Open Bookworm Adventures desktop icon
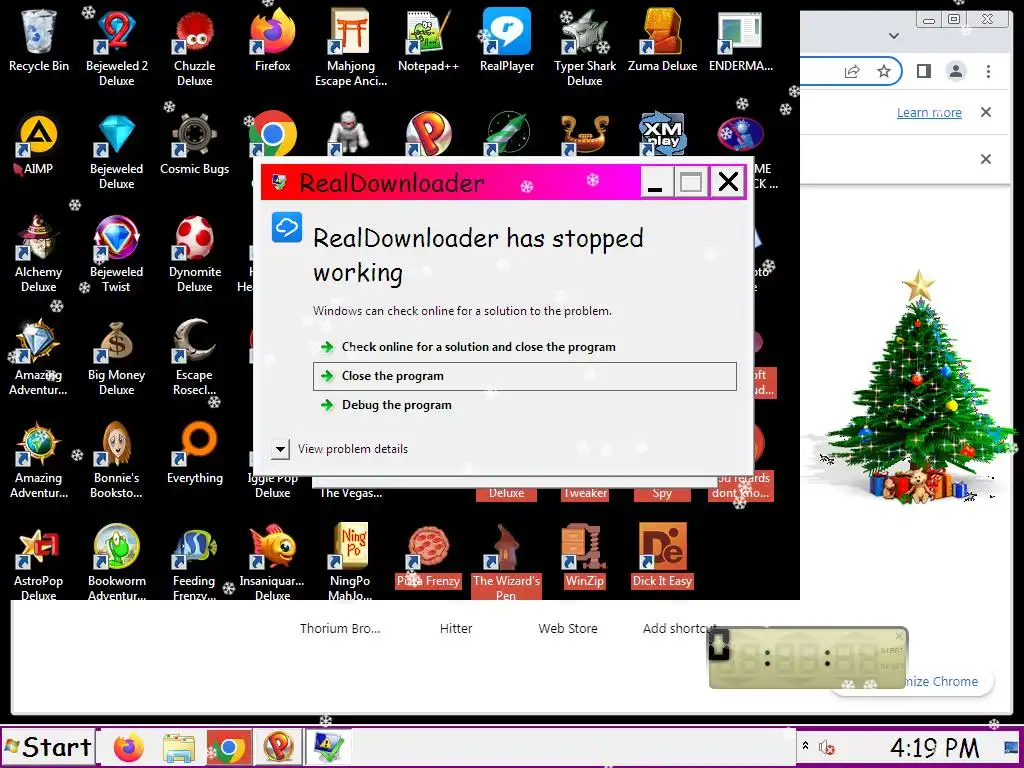This screenshot has height=768, width=1024. click(x=116, y=563)
